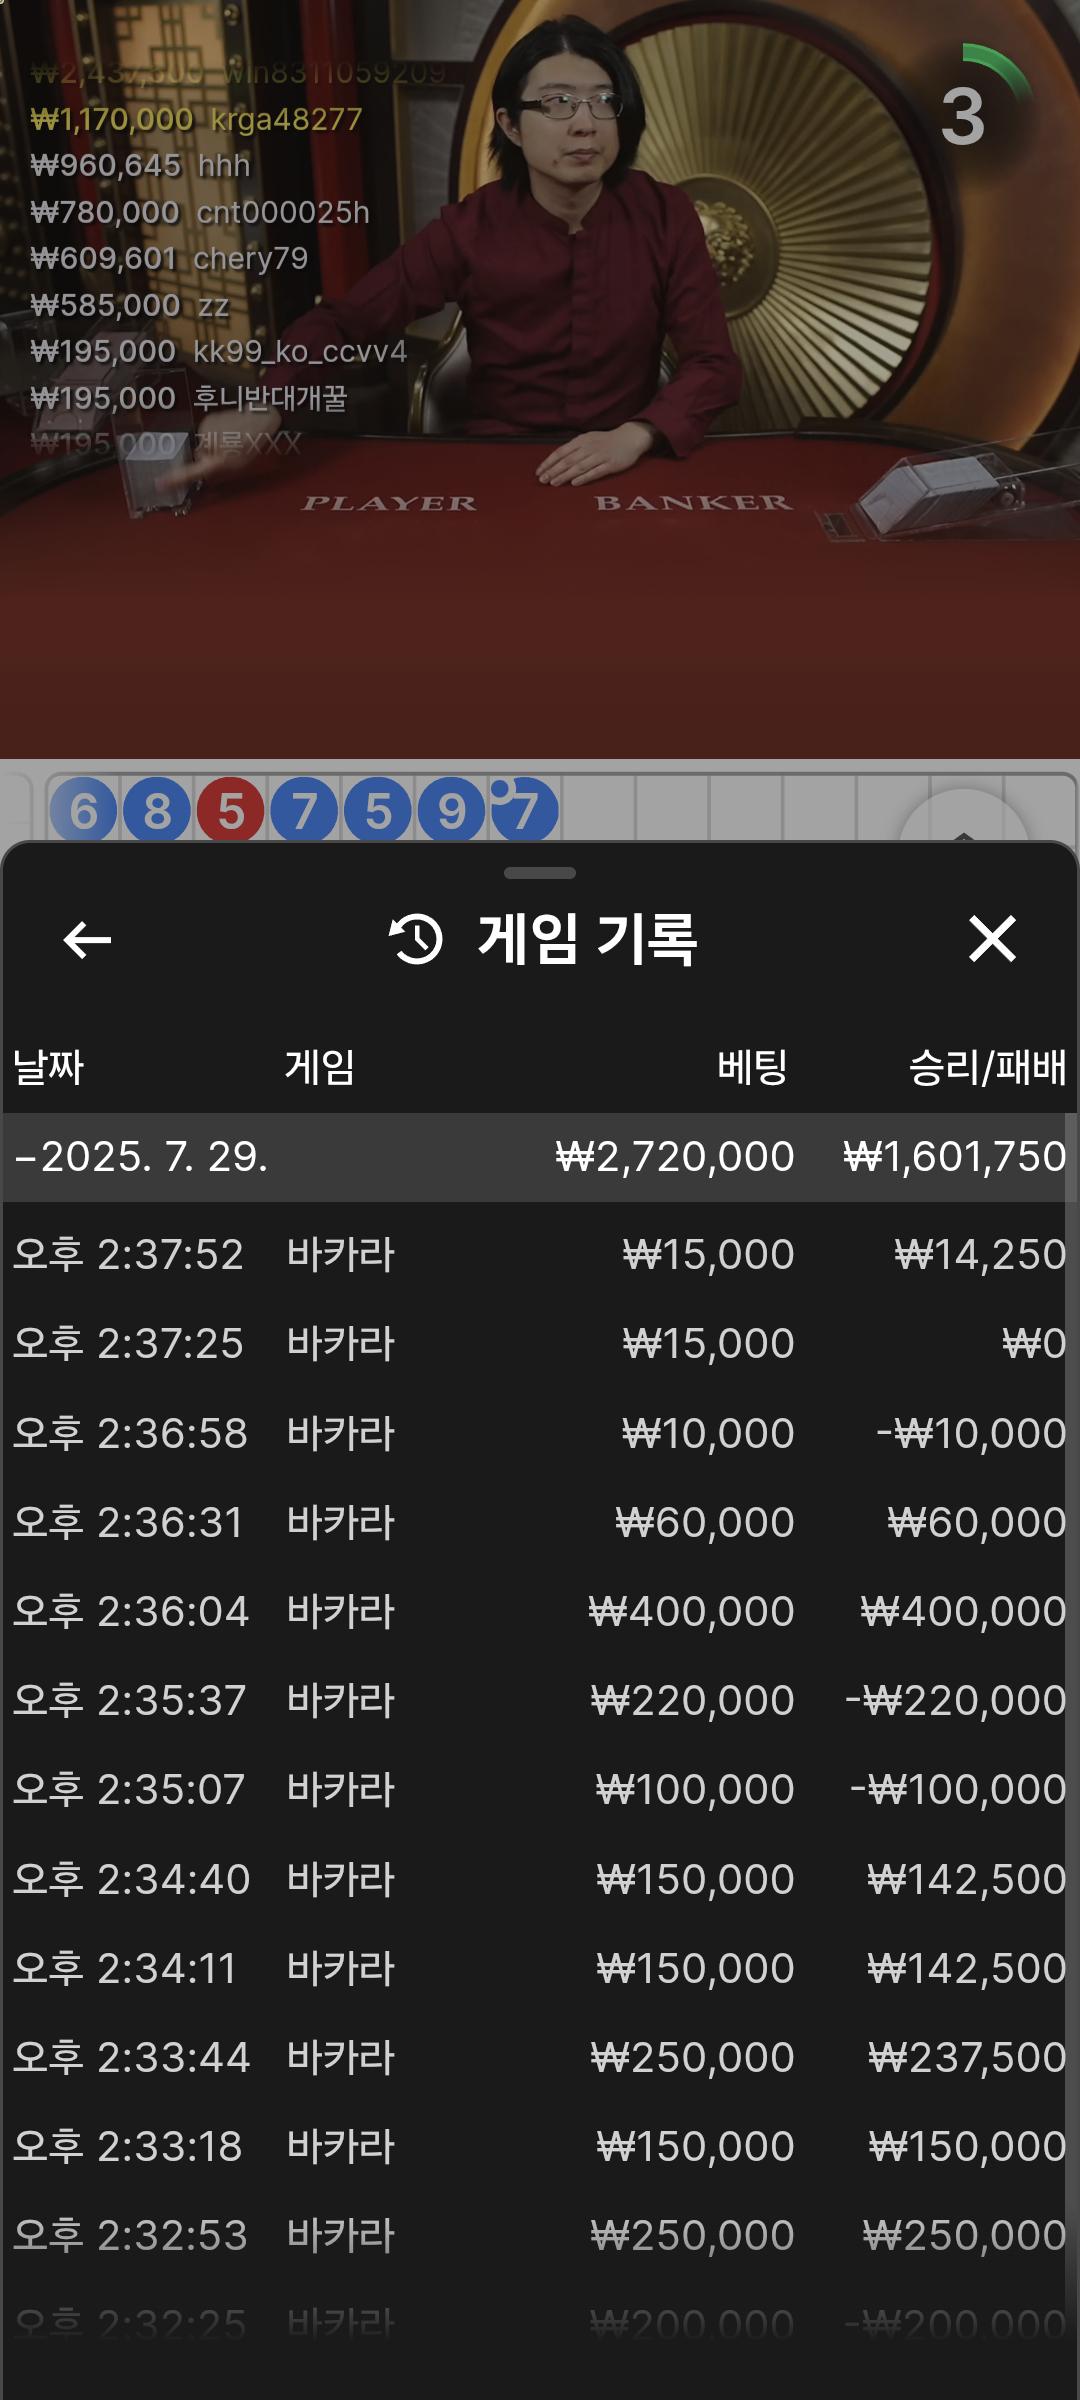Select the red 5 bead in roadmap

(231, 810)
